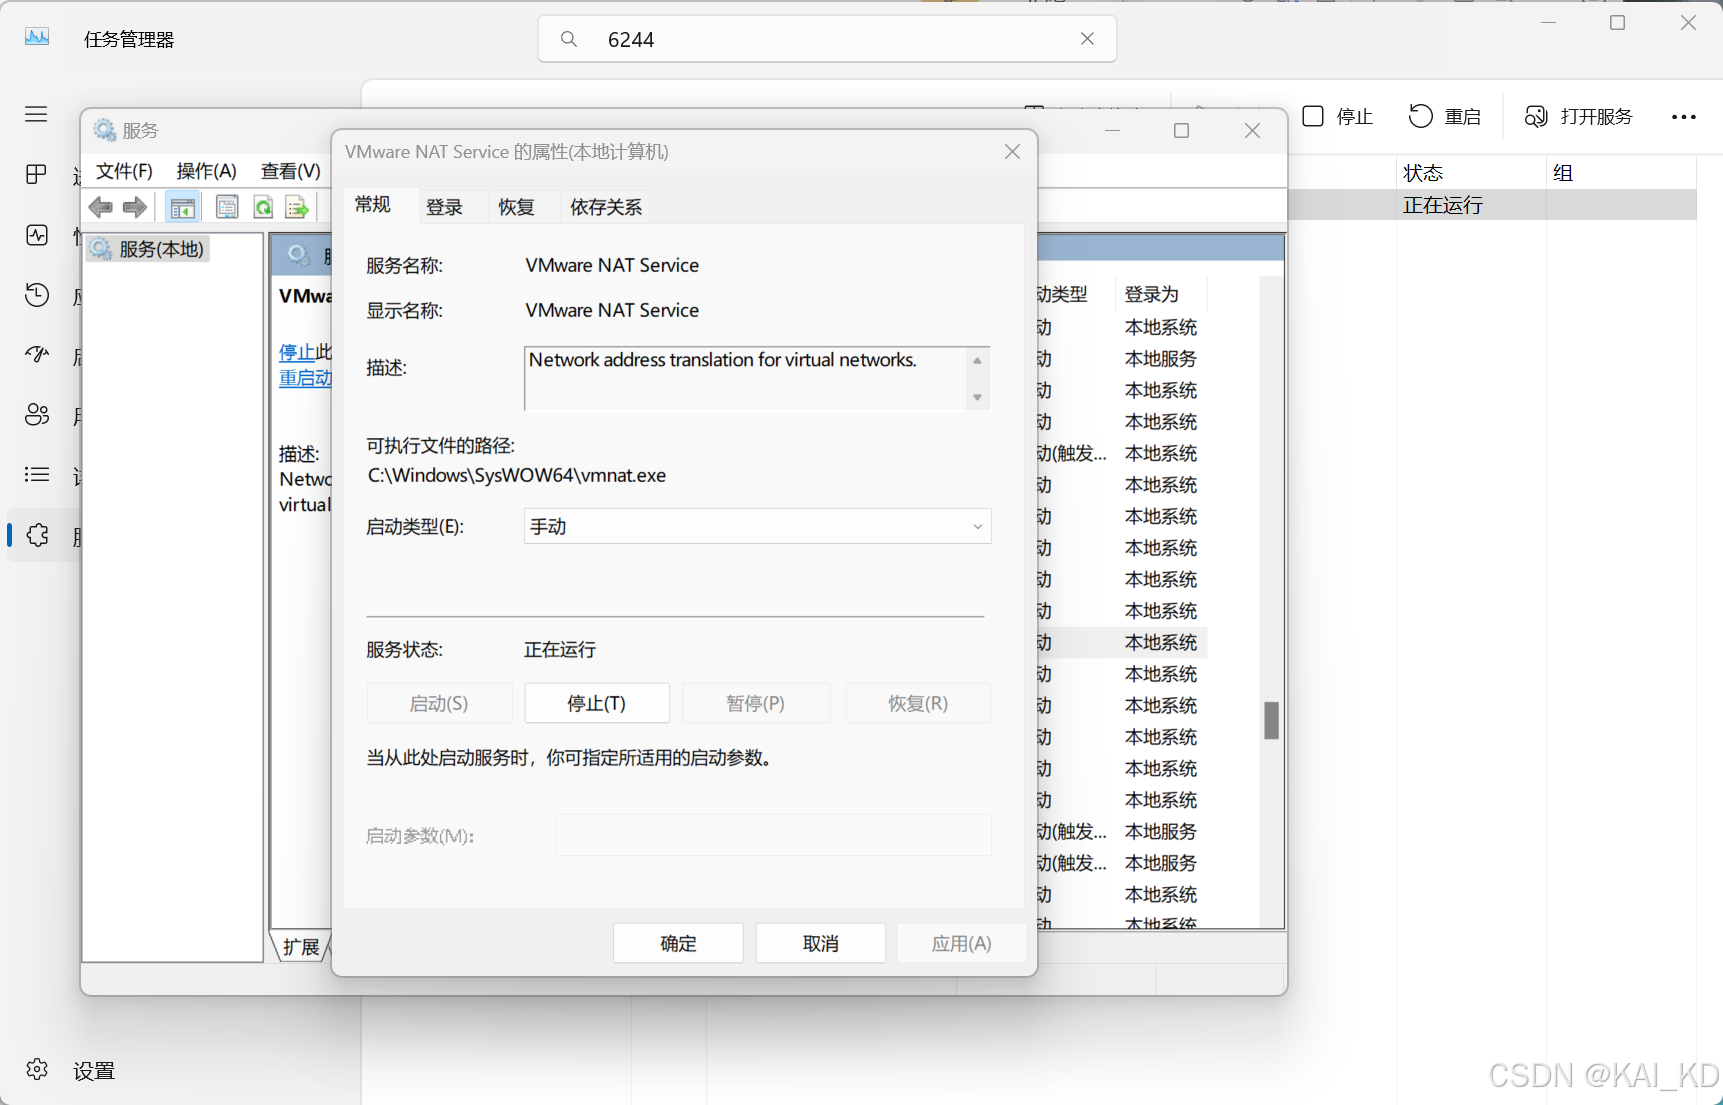Screen dimensions: 1723x1105
Task: Clear the Task Manager search box text
Action: point(1087,39)
